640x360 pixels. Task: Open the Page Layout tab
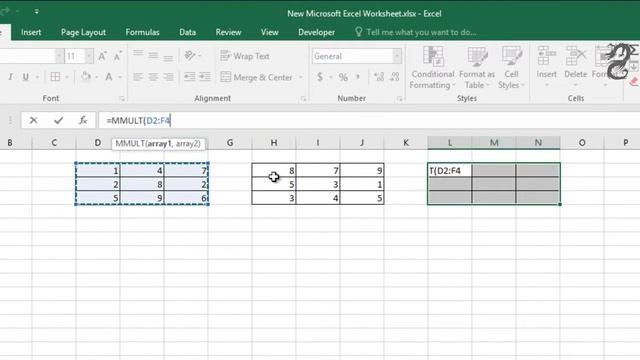(83, 32)
